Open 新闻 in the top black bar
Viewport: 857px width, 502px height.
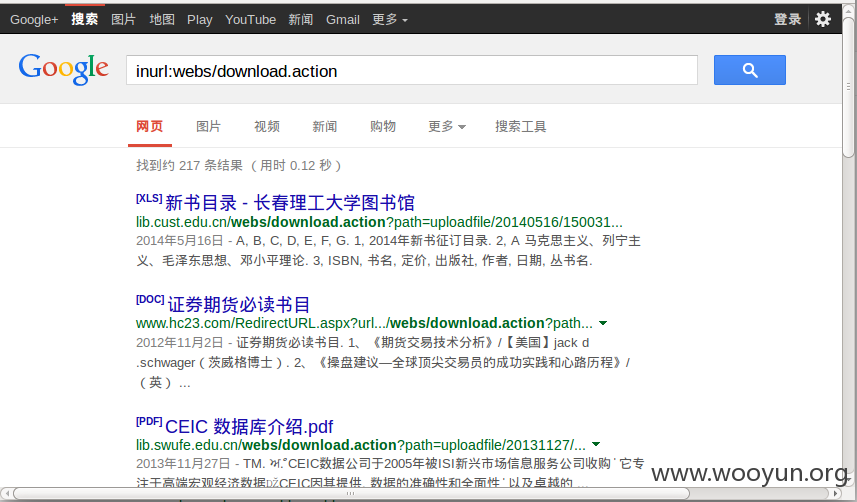point(301,20)
